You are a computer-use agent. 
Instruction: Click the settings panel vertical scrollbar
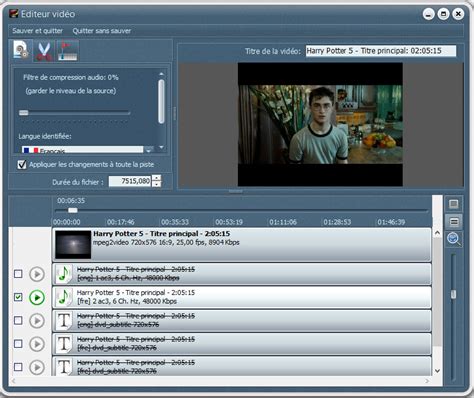click(161, 101)
